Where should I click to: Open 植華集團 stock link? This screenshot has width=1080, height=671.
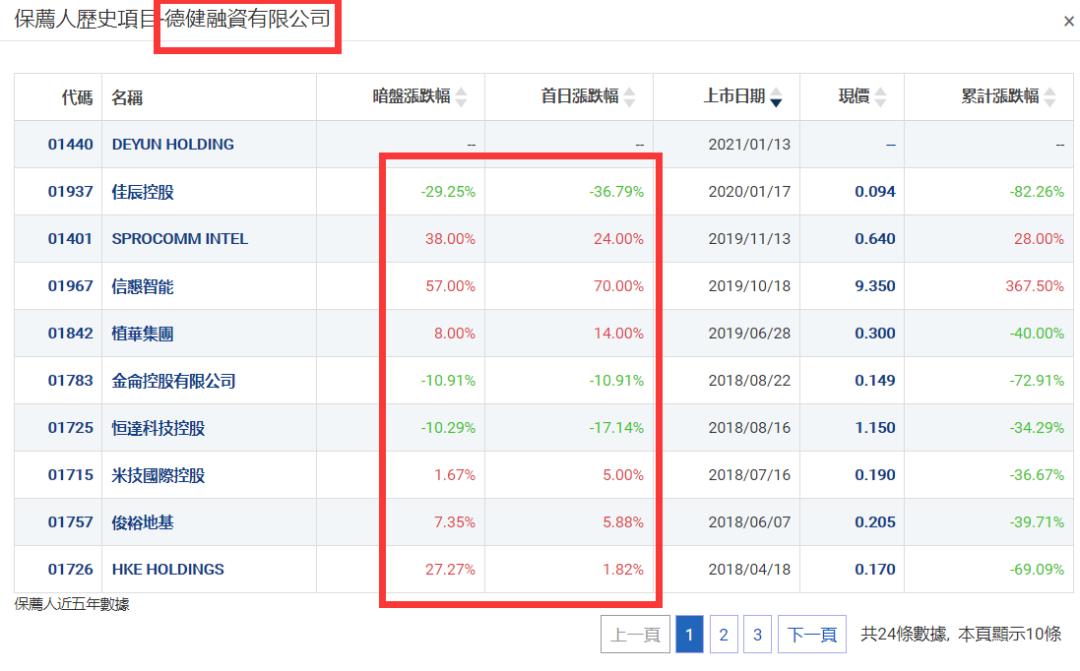click(143, 333)
